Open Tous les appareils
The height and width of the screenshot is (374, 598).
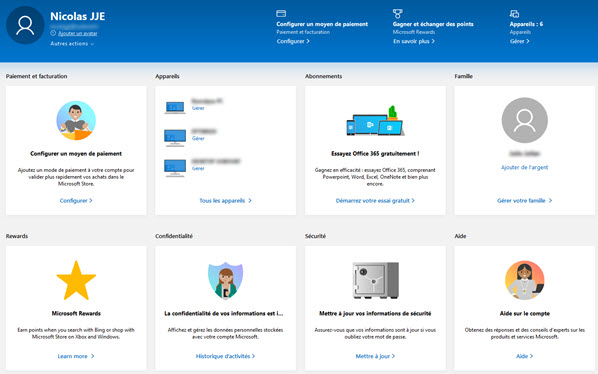tap(225, 201)
